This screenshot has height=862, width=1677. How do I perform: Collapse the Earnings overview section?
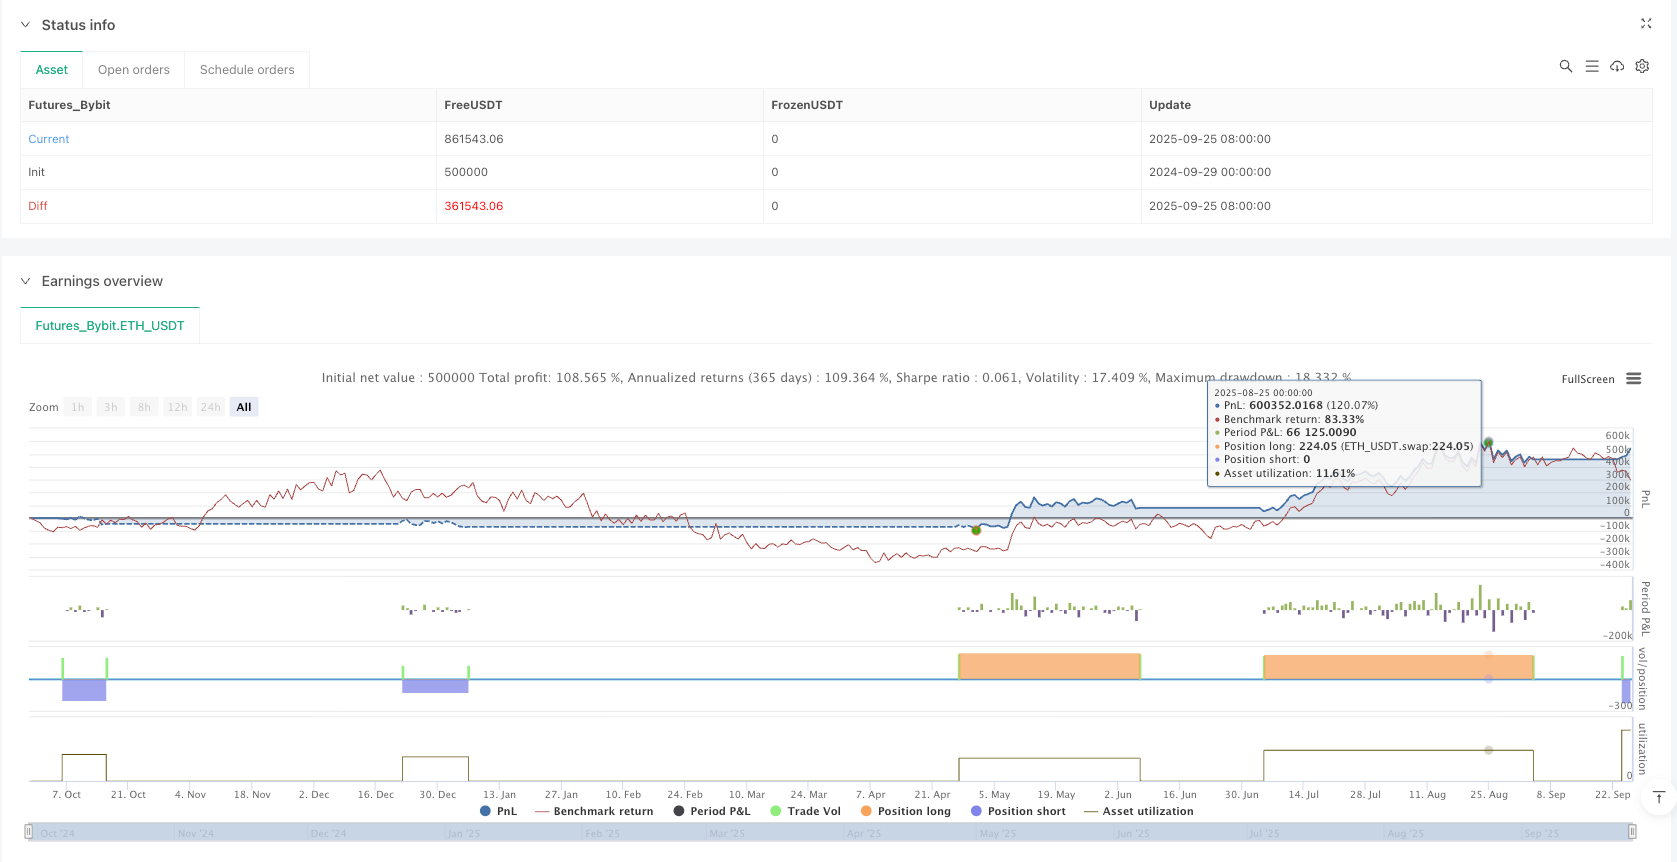pyautogui.click(x=26, y=281)
